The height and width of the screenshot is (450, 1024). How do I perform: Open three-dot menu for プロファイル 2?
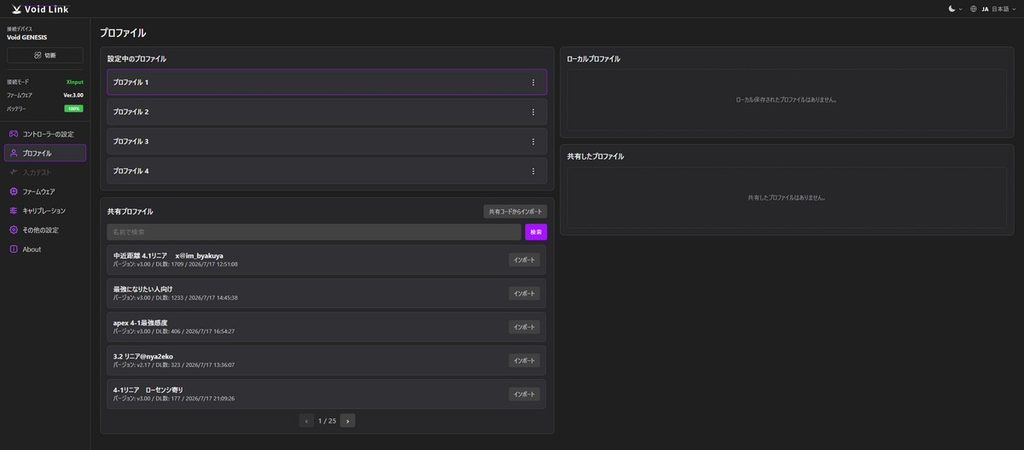533,112
